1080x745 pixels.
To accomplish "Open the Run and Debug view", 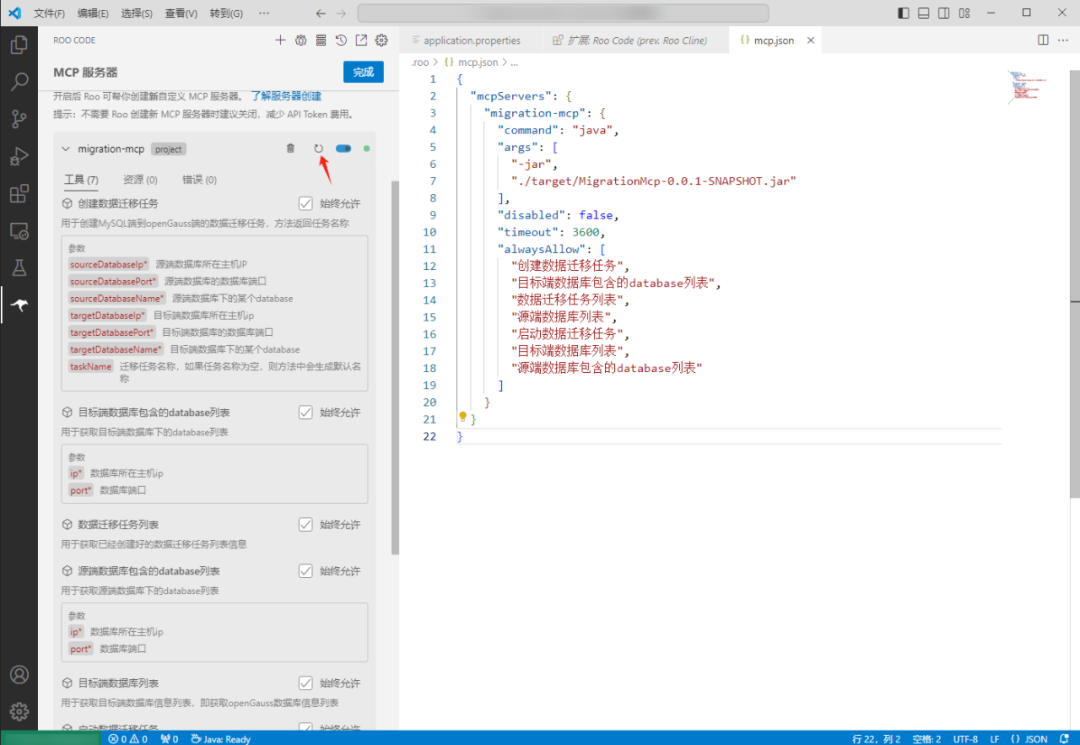I will click(19, 156).
